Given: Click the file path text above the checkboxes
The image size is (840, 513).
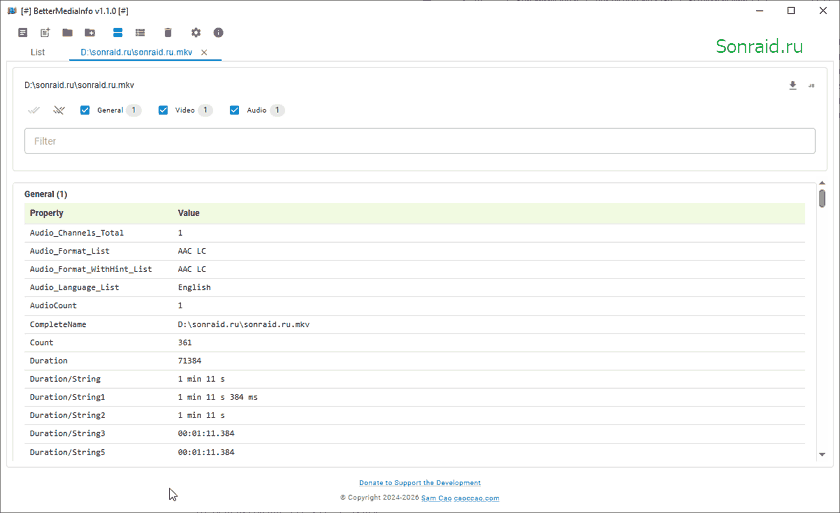Looking at the screenshot, I should 79,85.
